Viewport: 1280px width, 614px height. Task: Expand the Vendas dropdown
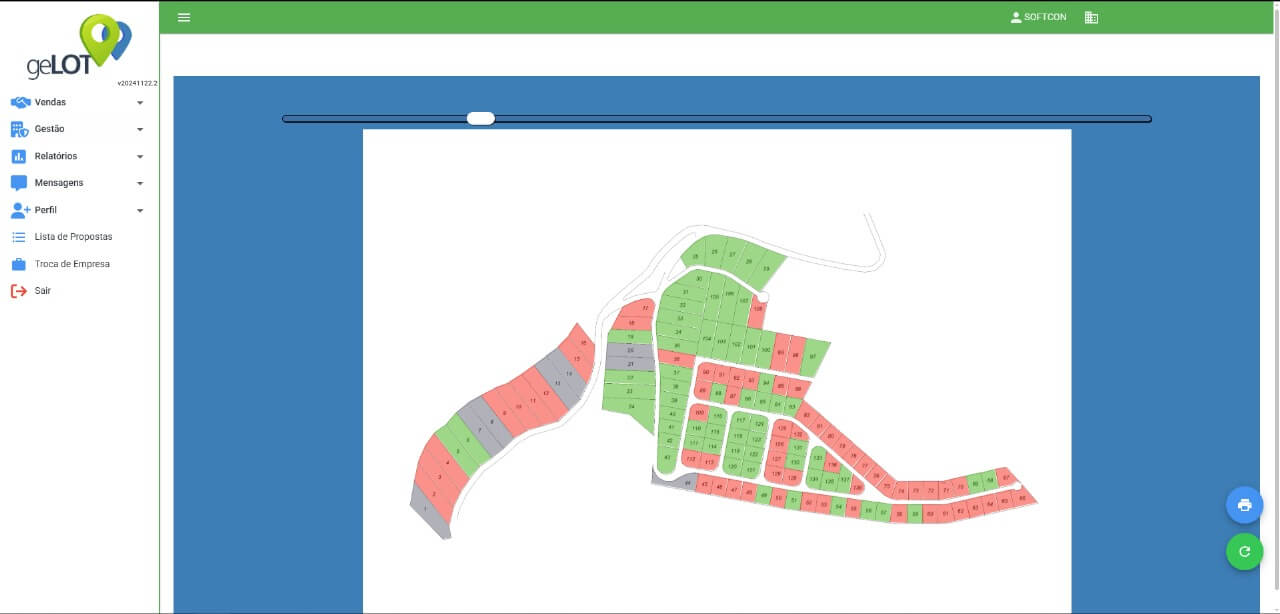point(141,101)
